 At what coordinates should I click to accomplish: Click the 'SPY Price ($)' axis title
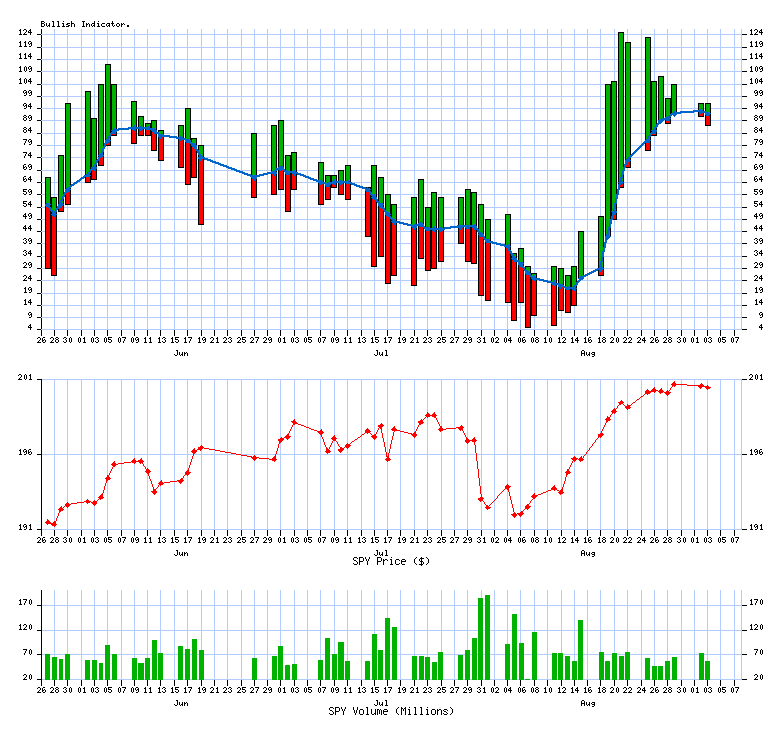[391, 561]
